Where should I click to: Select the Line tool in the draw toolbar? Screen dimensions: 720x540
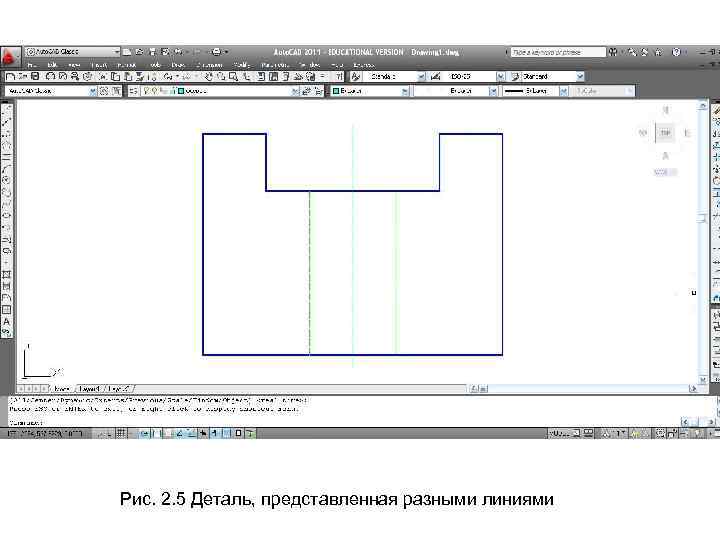click(x=6, y=111)
